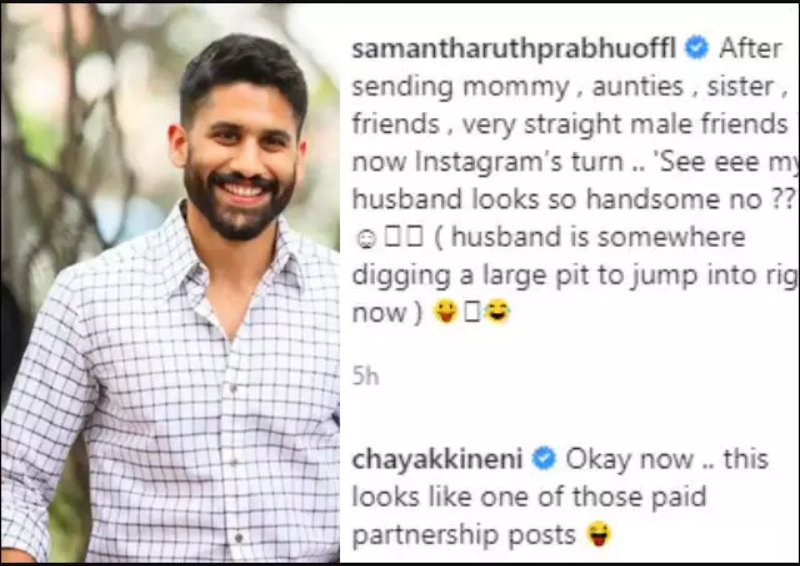
Task: Click first empty box glyph after sad emoji
Action: coord(393,236)
